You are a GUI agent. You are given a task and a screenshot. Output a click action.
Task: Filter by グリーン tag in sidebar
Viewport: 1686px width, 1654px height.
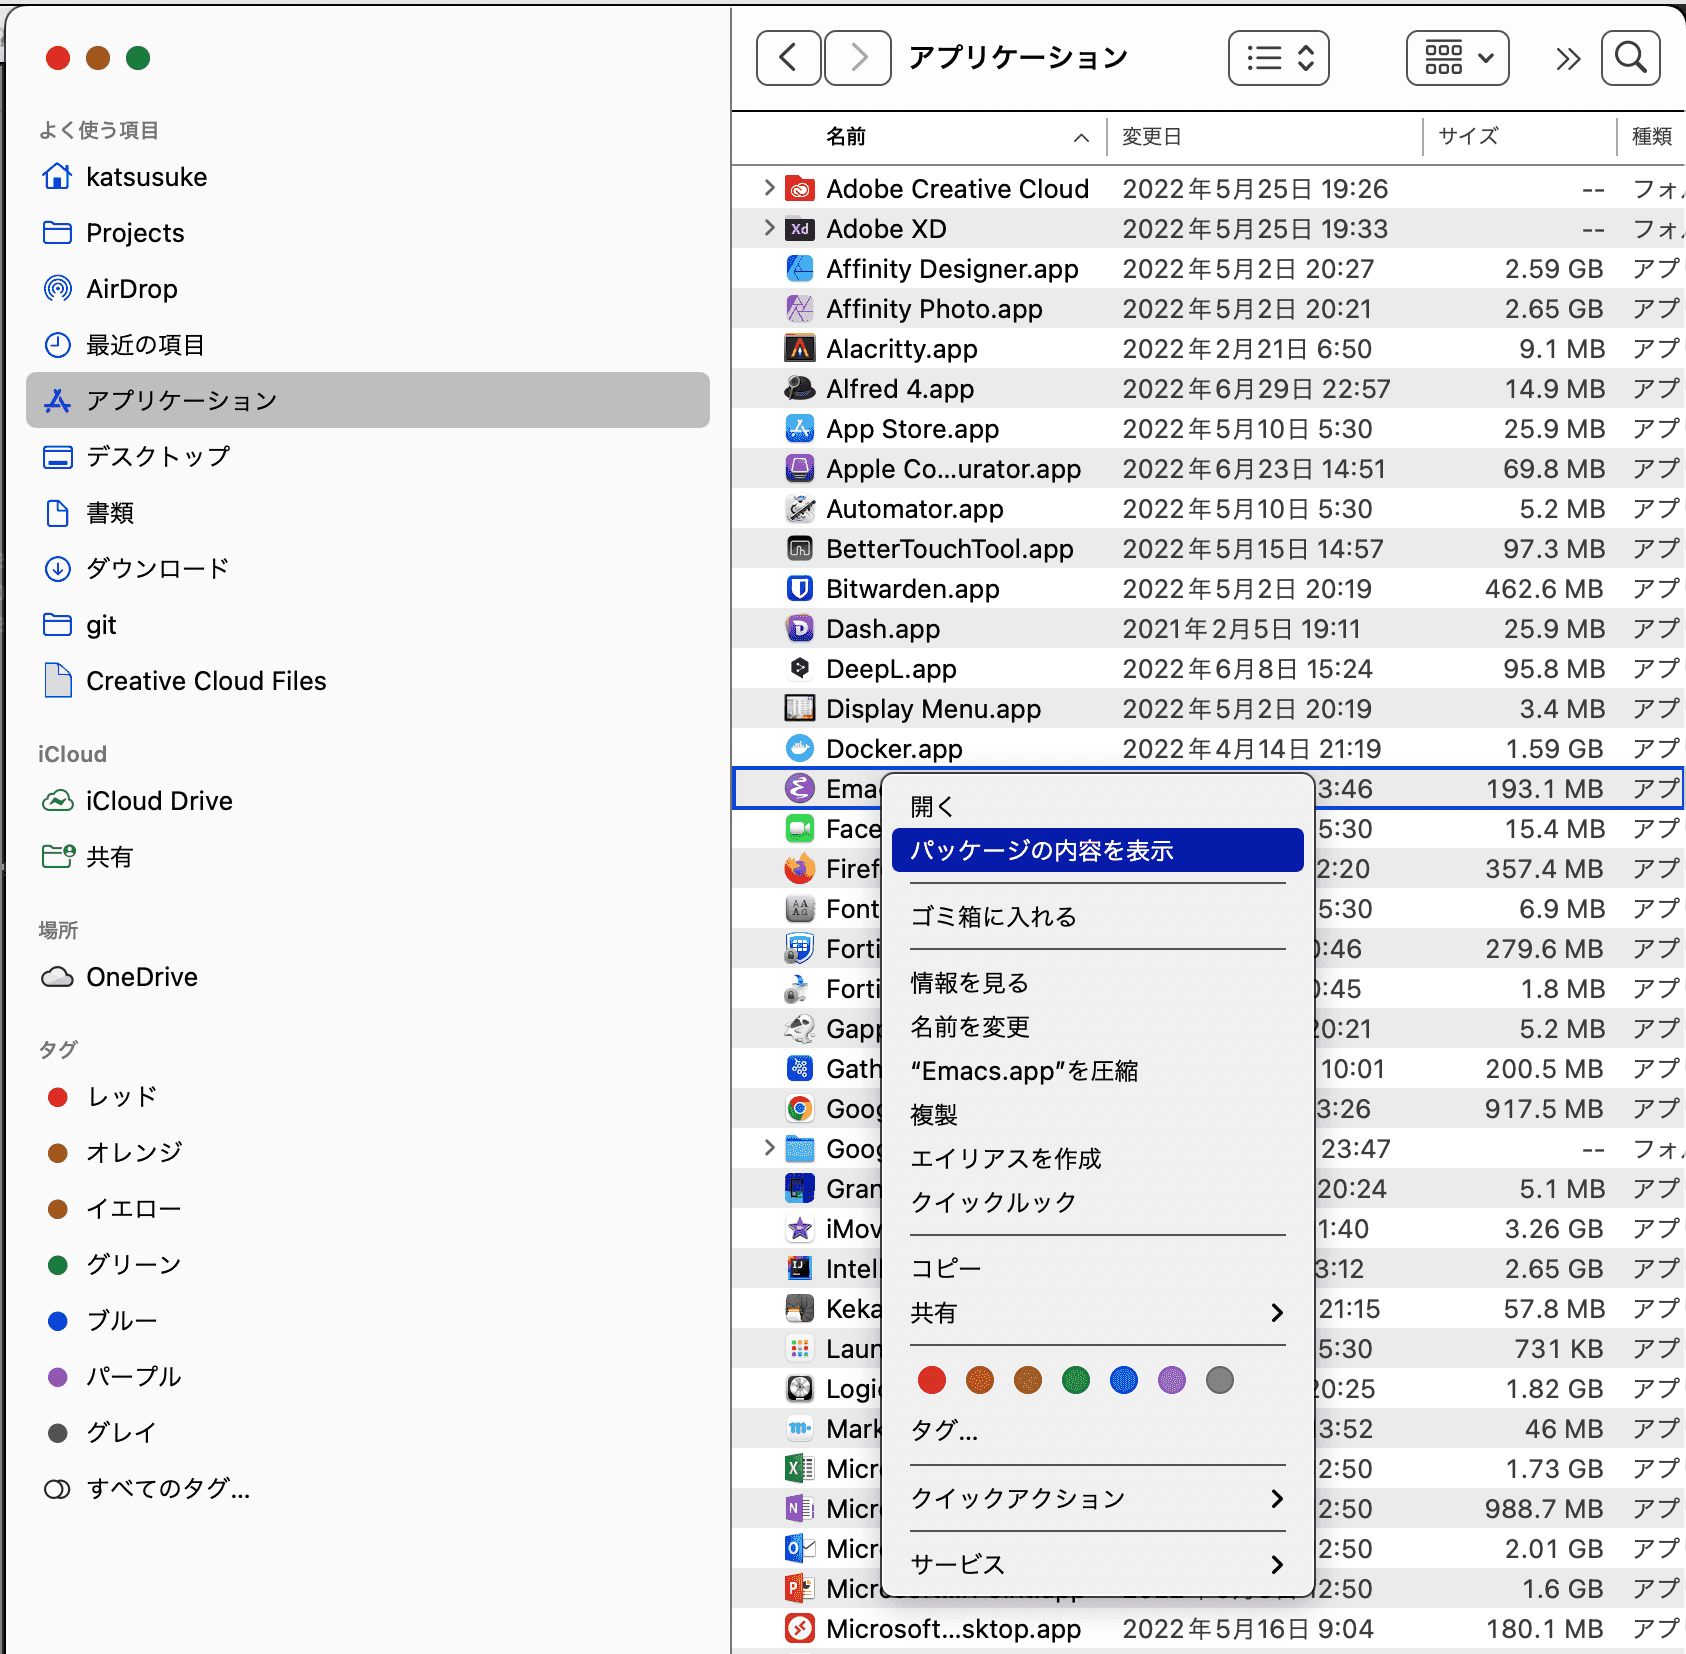[133, 1265]
